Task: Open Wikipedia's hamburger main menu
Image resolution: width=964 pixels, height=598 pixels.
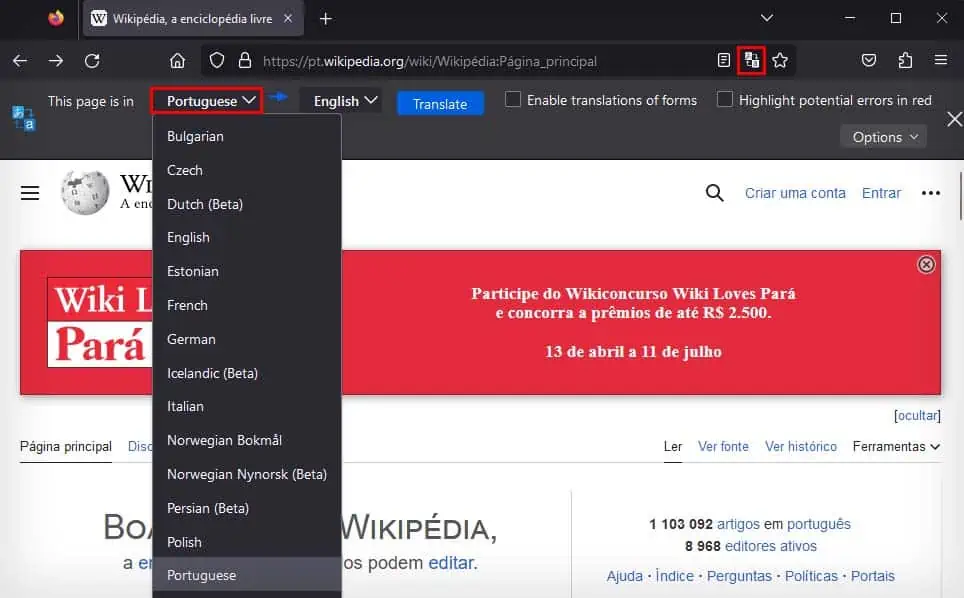Action: [30, 193]
